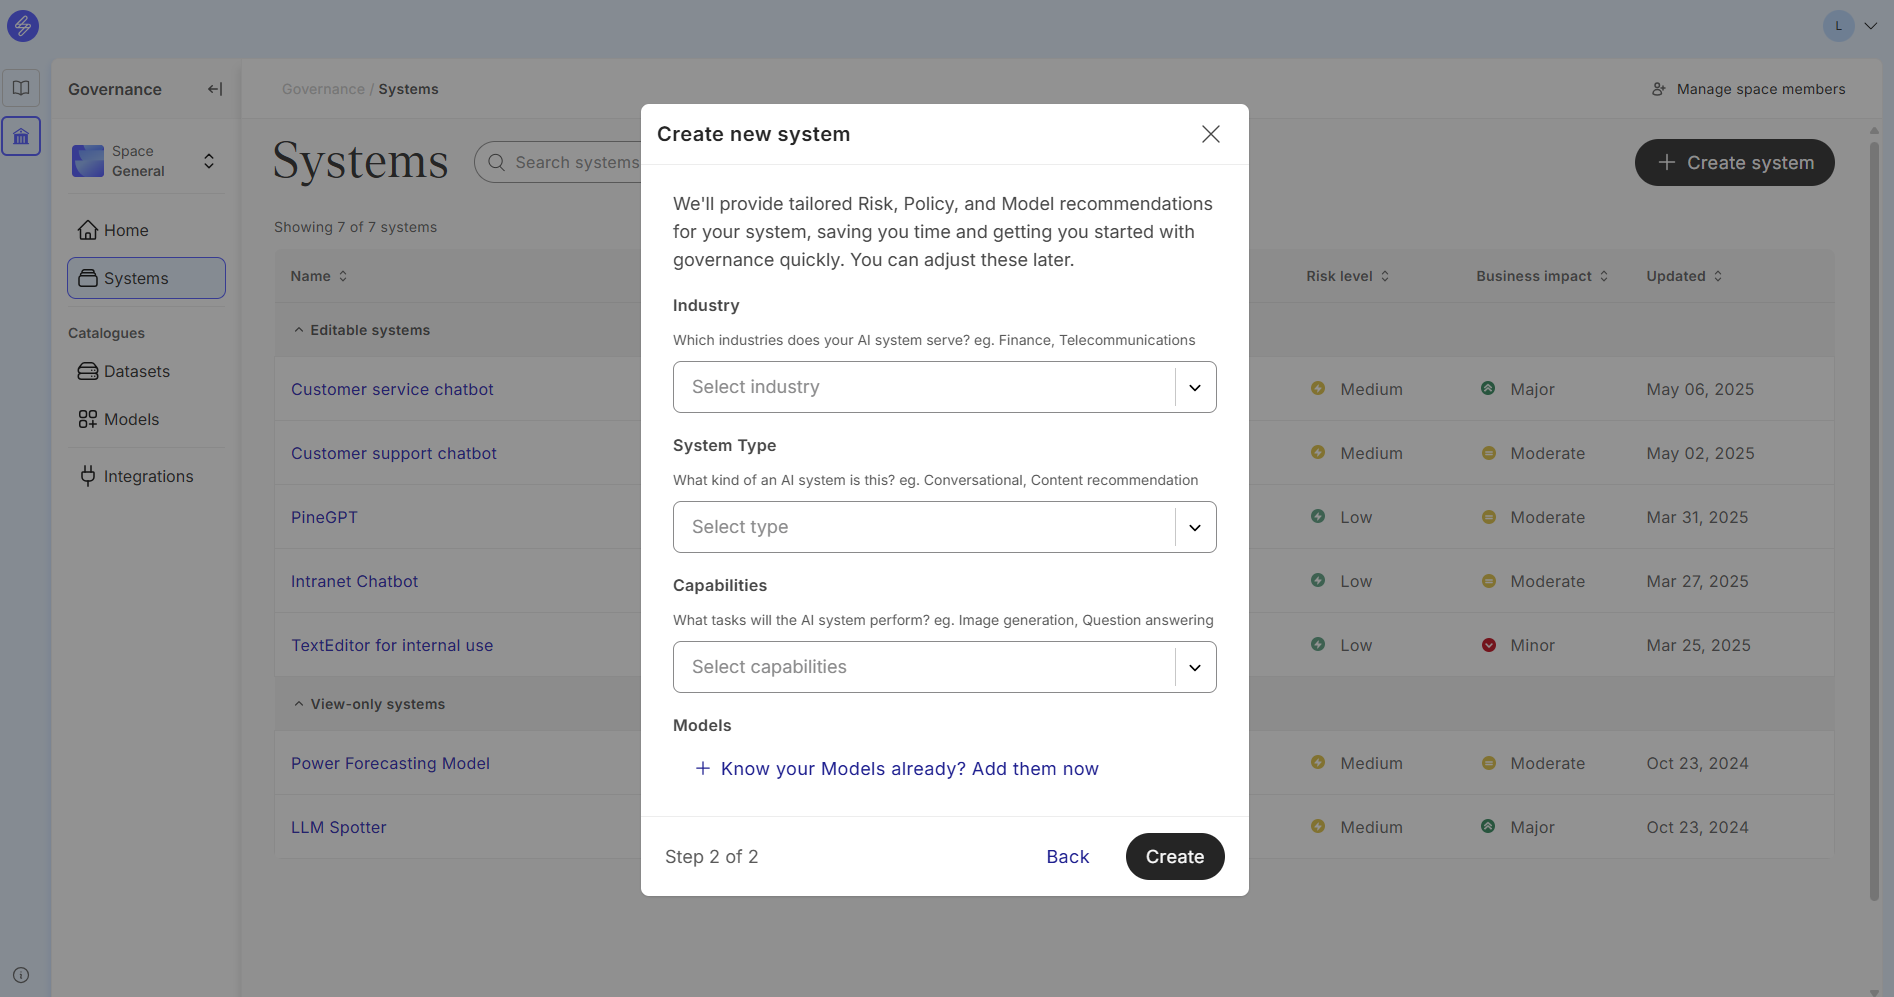Sort the table by Risk level

[x=1347, y=276]
